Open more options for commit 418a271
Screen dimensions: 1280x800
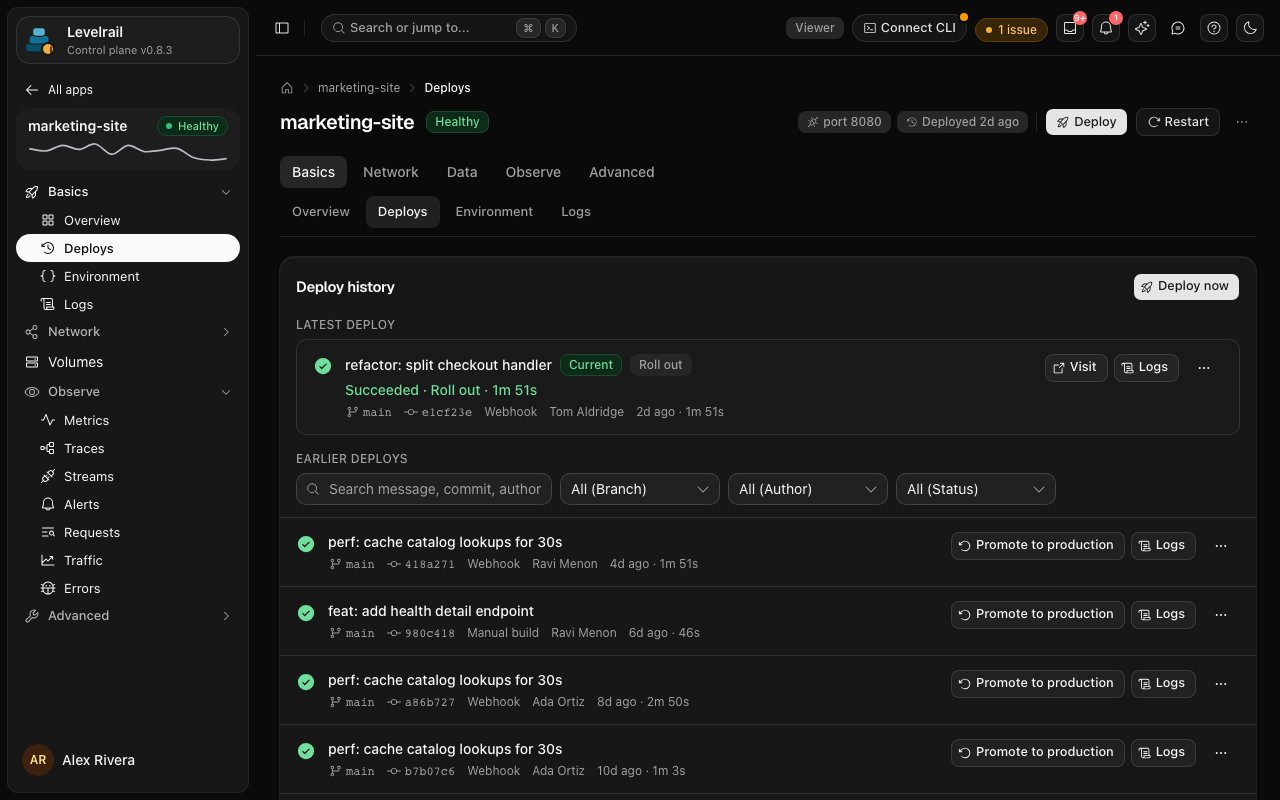coord(1221,546)
